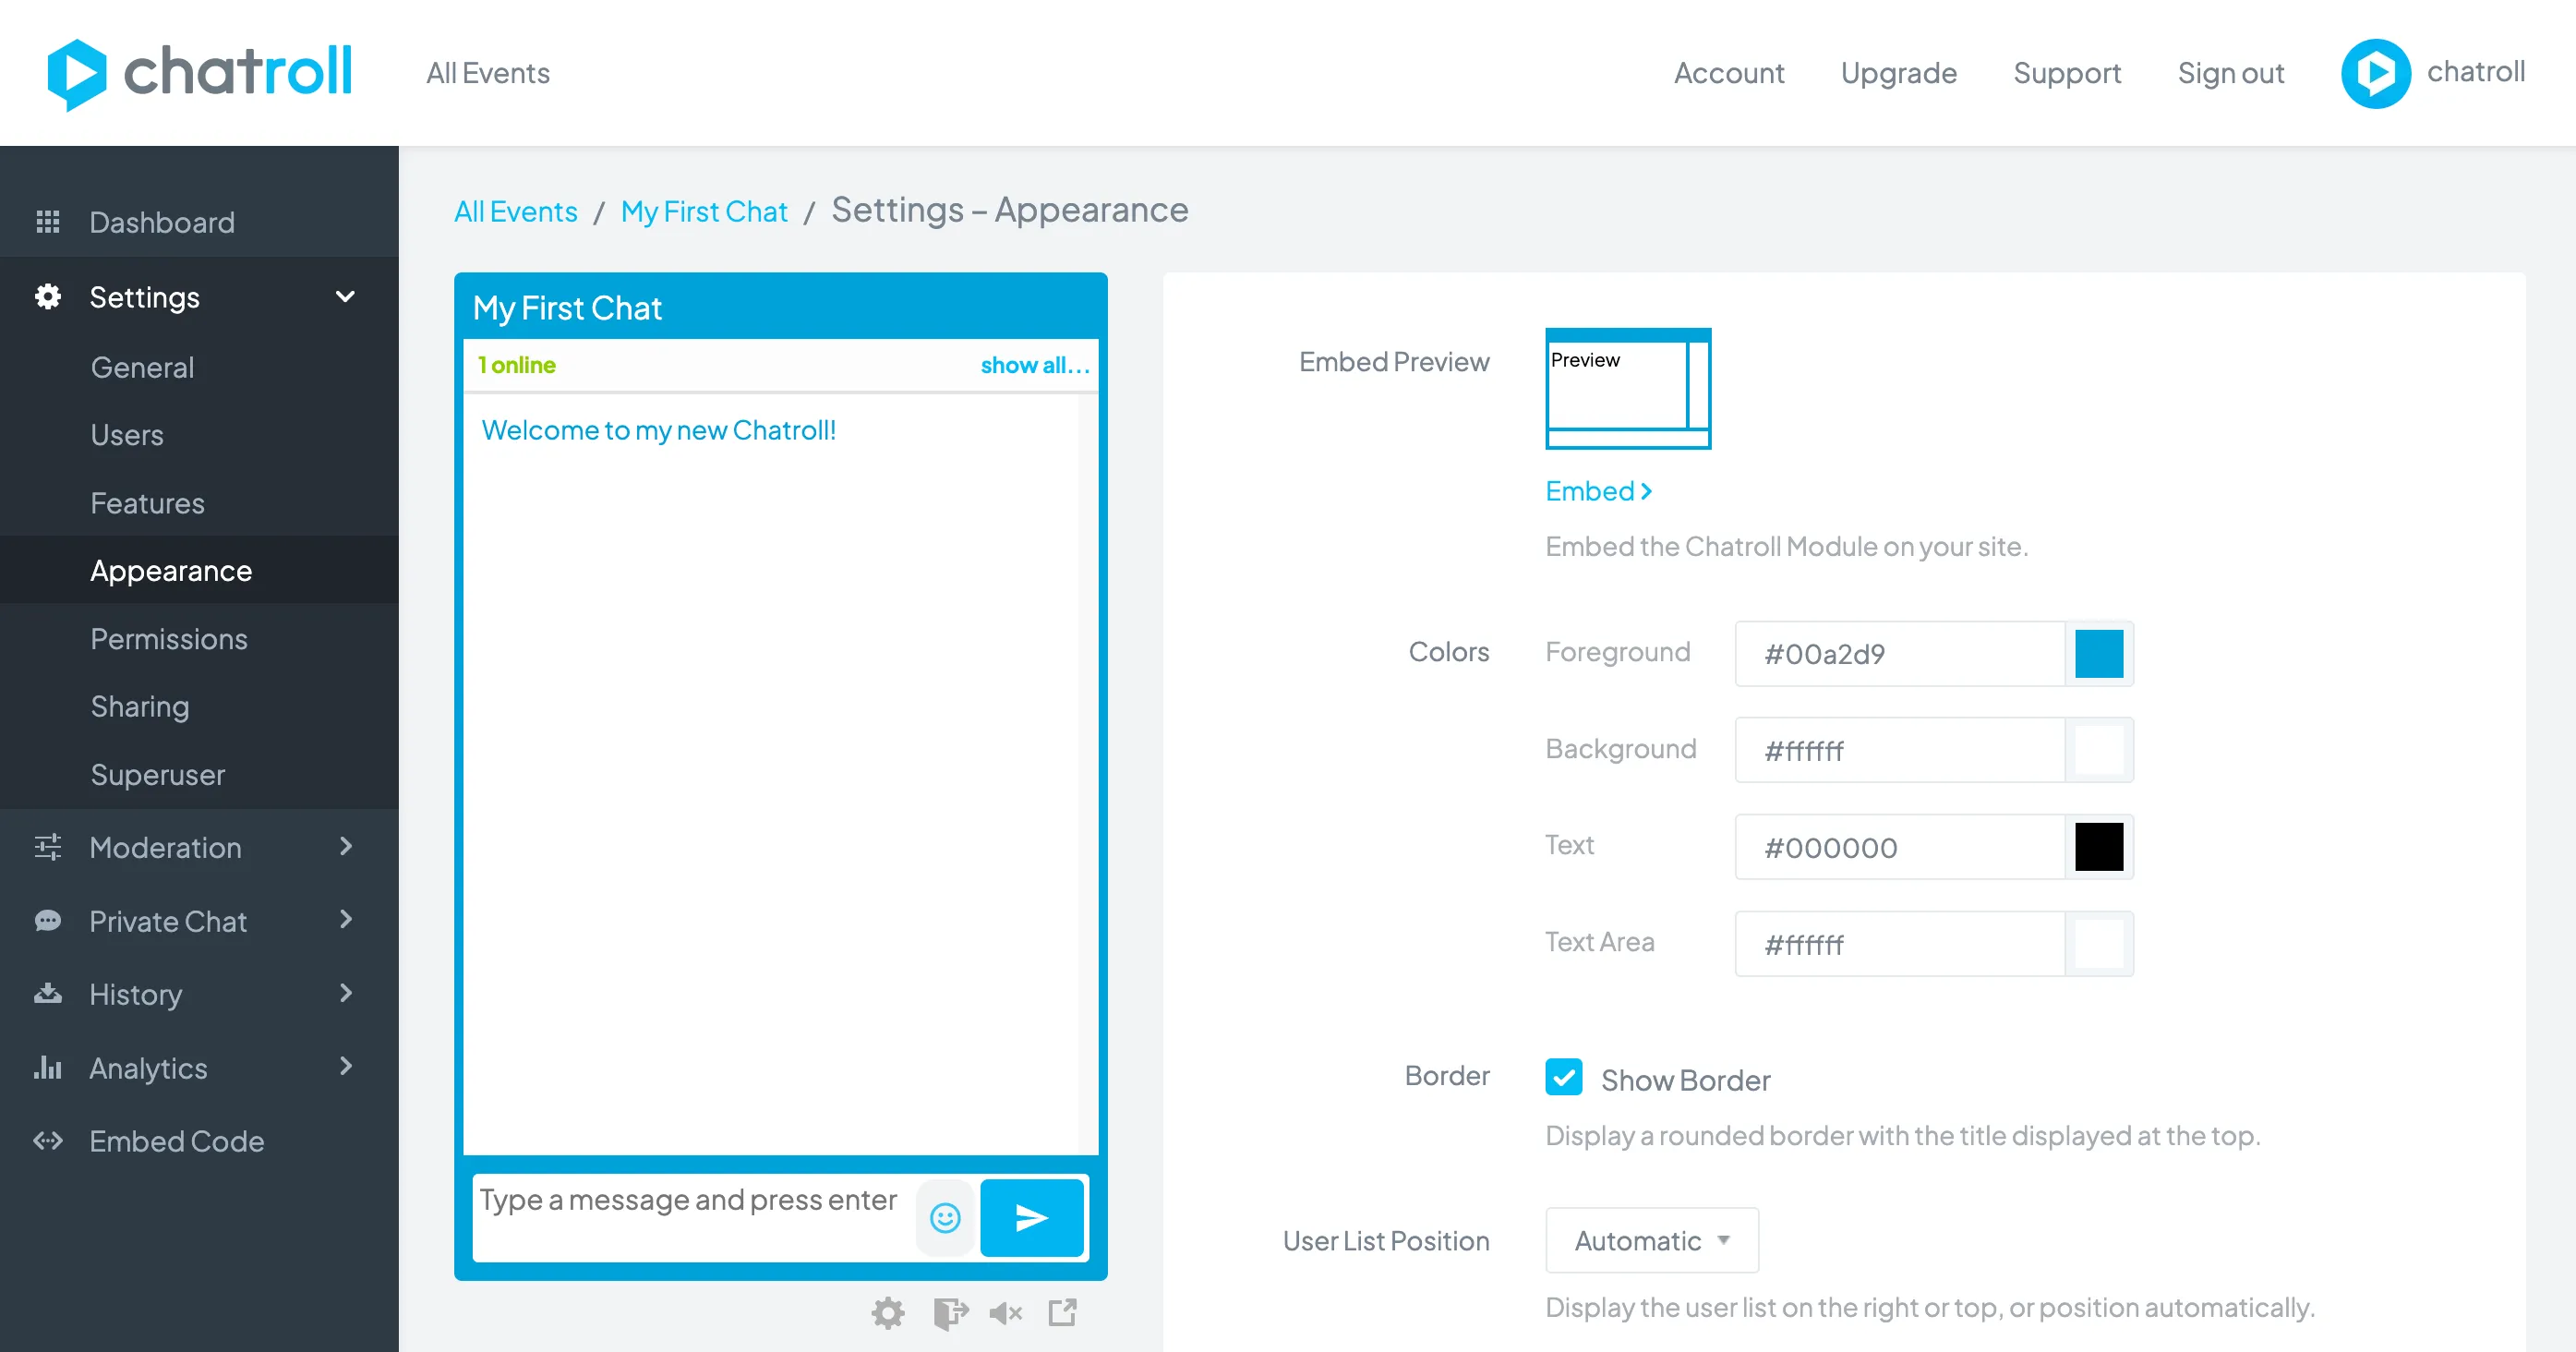Pop out the chat in new window

[x=1062, y=1312]
